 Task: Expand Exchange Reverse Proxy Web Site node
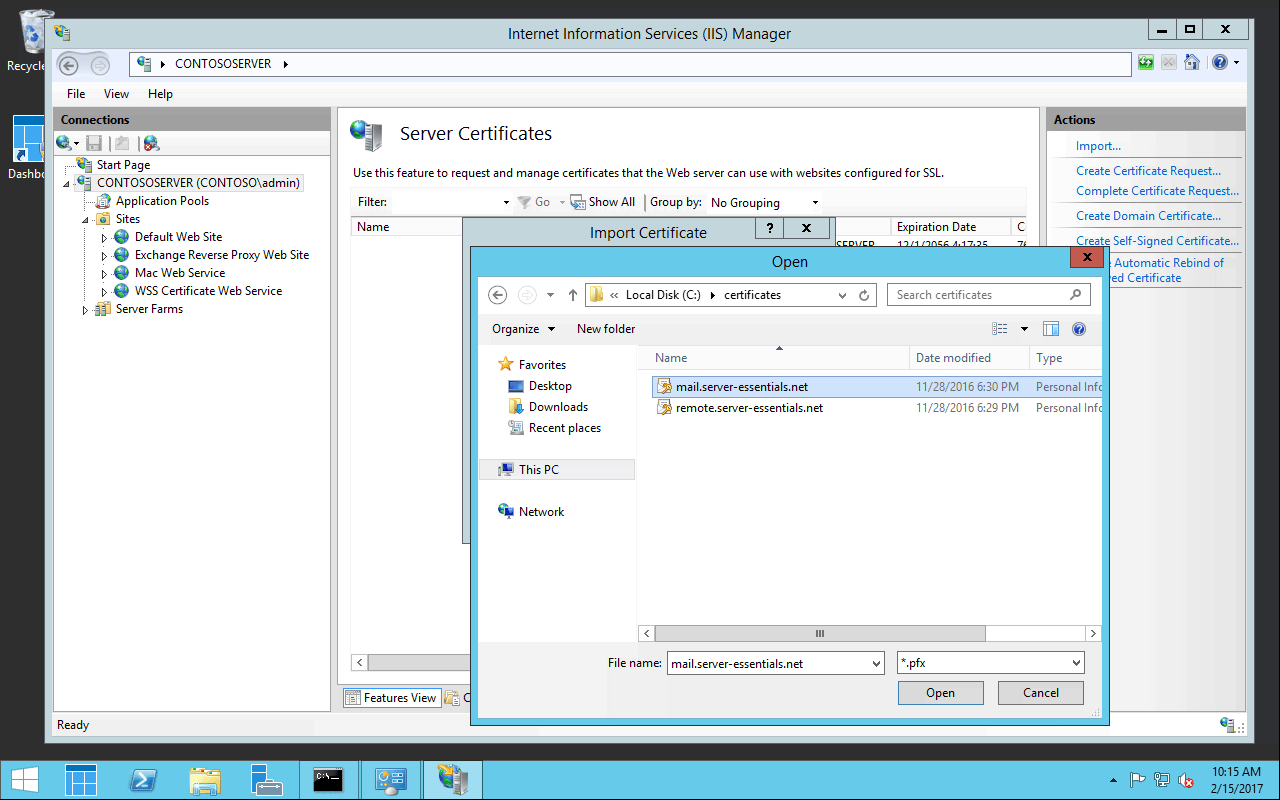point(104,256)
